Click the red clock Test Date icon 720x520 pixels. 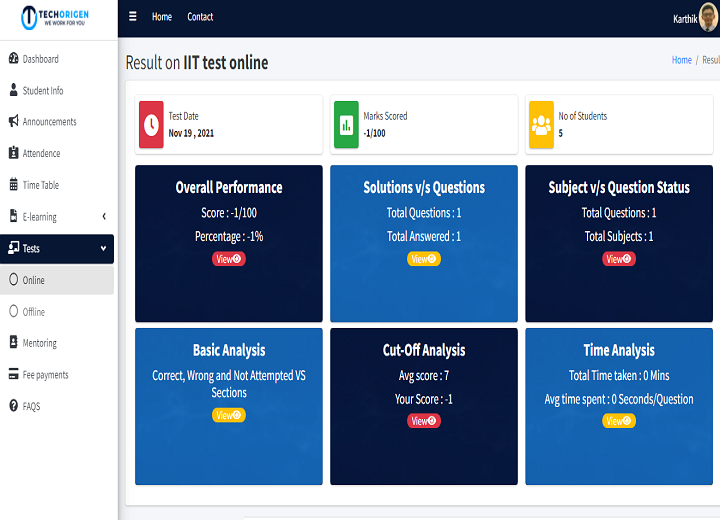click(151, 124)
